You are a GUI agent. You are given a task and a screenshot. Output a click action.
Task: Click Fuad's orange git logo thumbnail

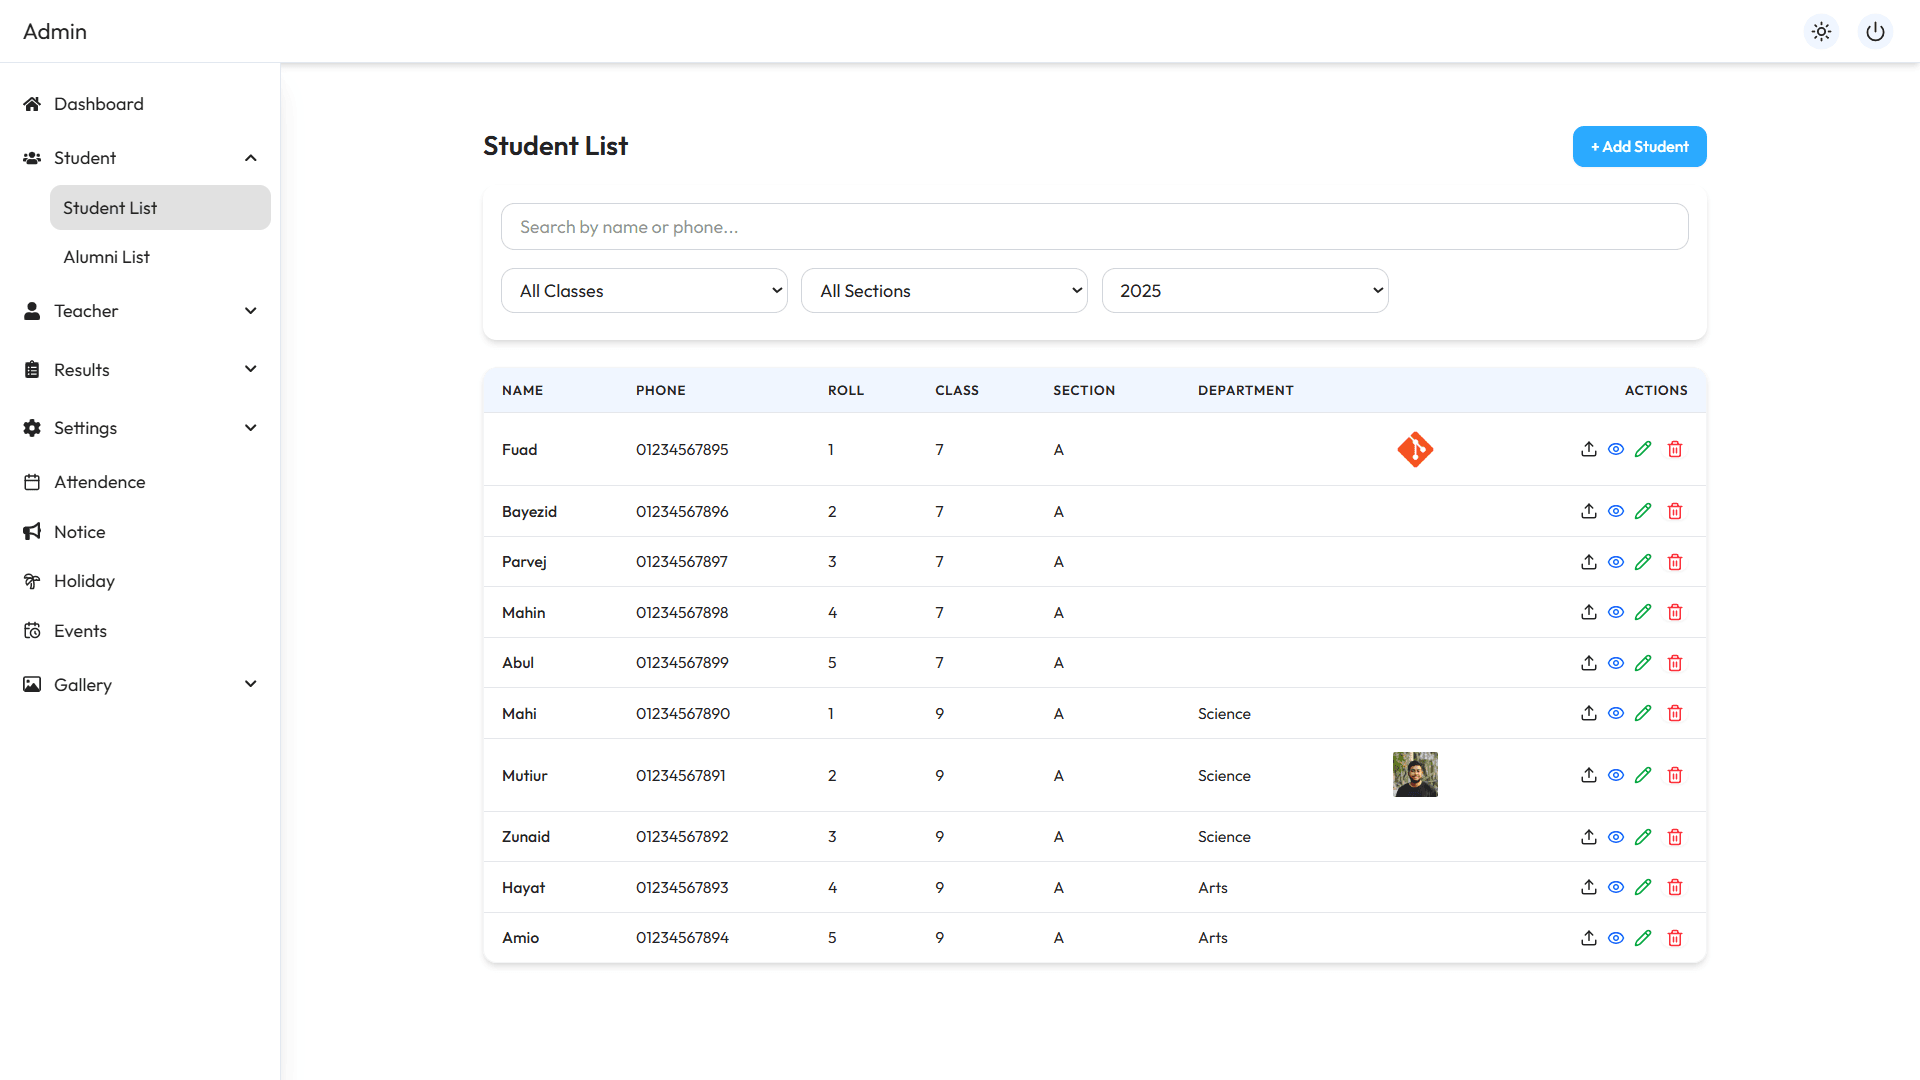pos(1415,449)
